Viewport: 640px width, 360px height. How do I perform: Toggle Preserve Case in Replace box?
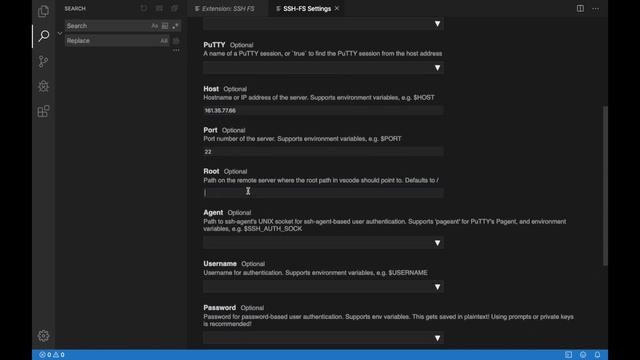[164, 40]
